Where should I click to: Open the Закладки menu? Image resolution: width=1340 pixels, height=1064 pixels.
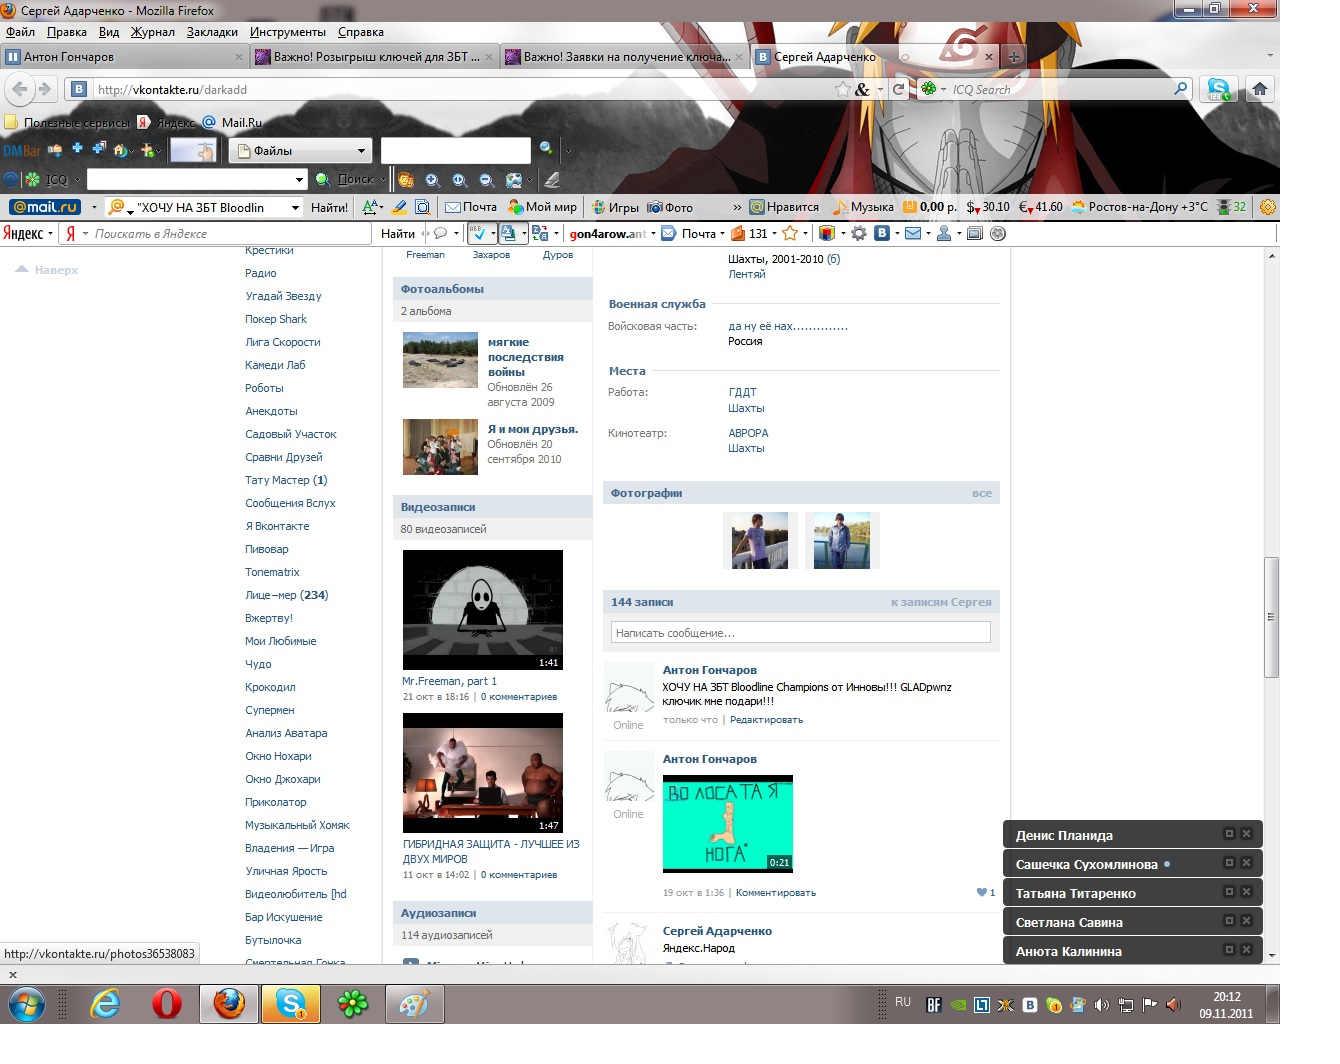point(212,32)
